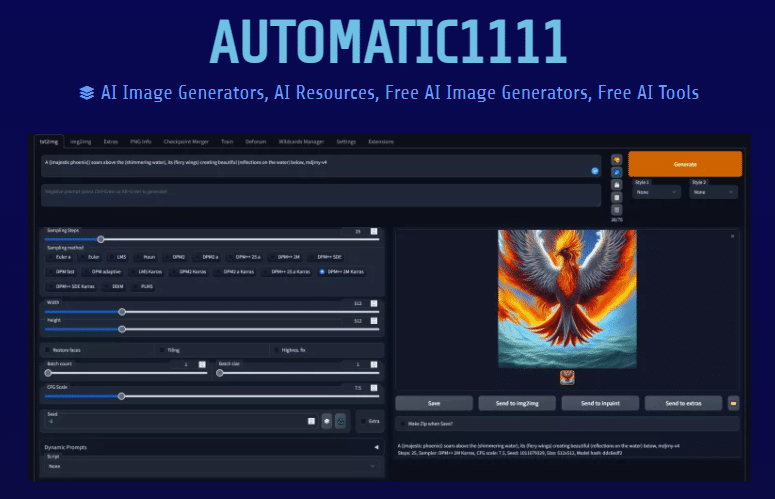
Task: Select the PLMS sampling method
Action: coord(143,287)
